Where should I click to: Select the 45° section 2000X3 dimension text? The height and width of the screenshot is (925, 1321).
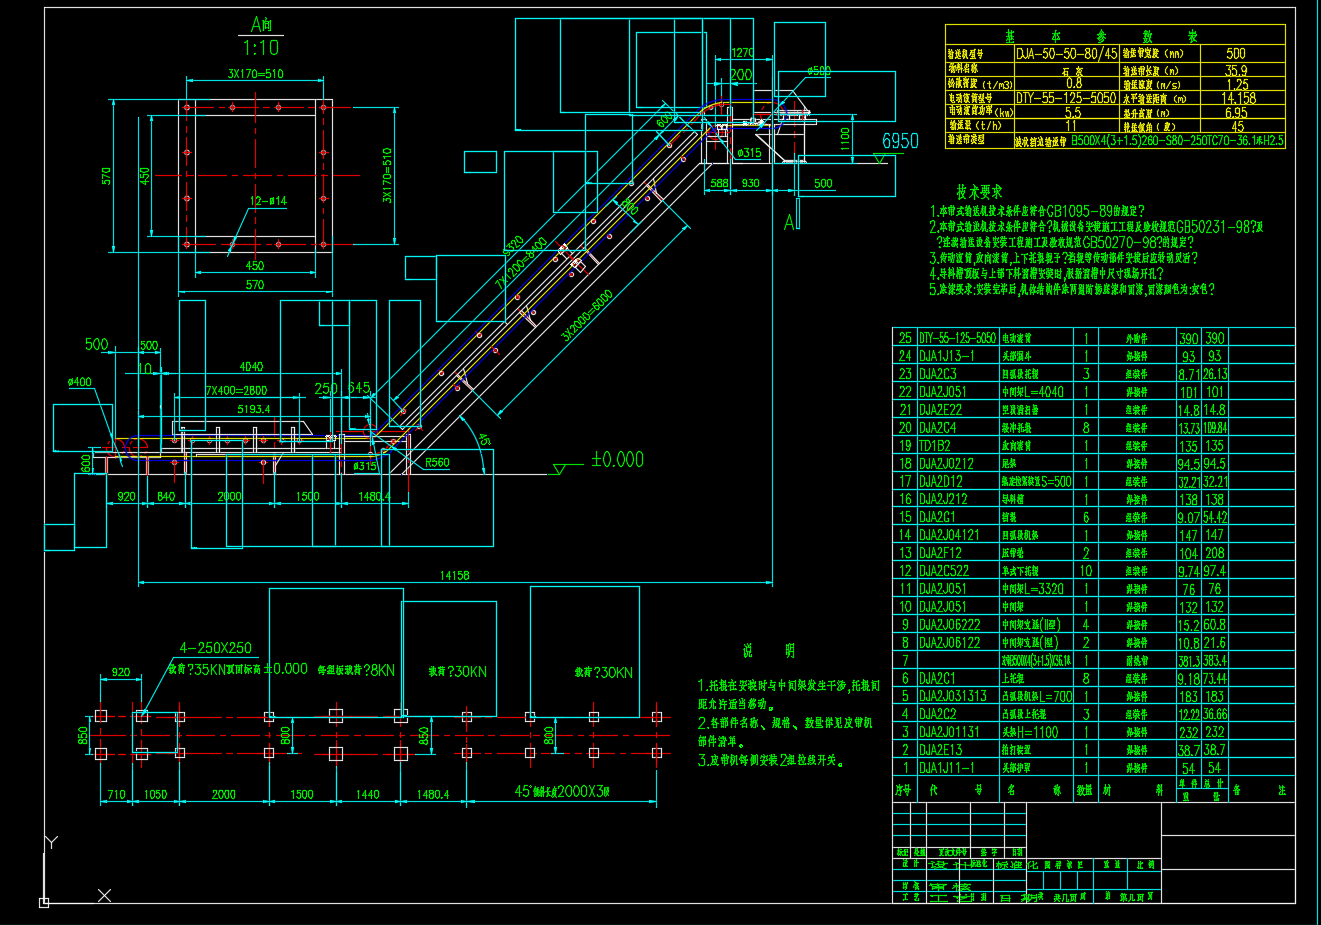point(561,791)
